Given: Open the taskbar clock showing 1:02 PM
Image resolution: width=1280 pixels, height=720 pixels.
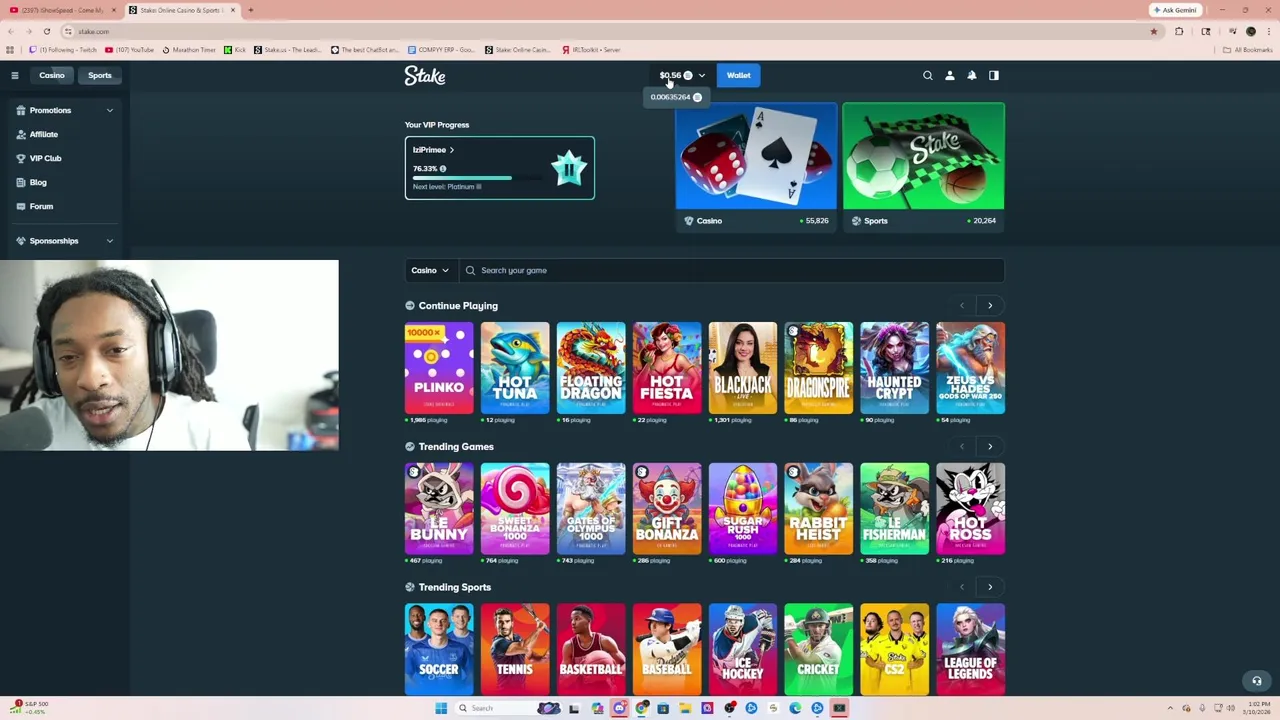Looking at the screenshot, I should pos(1257,708).
